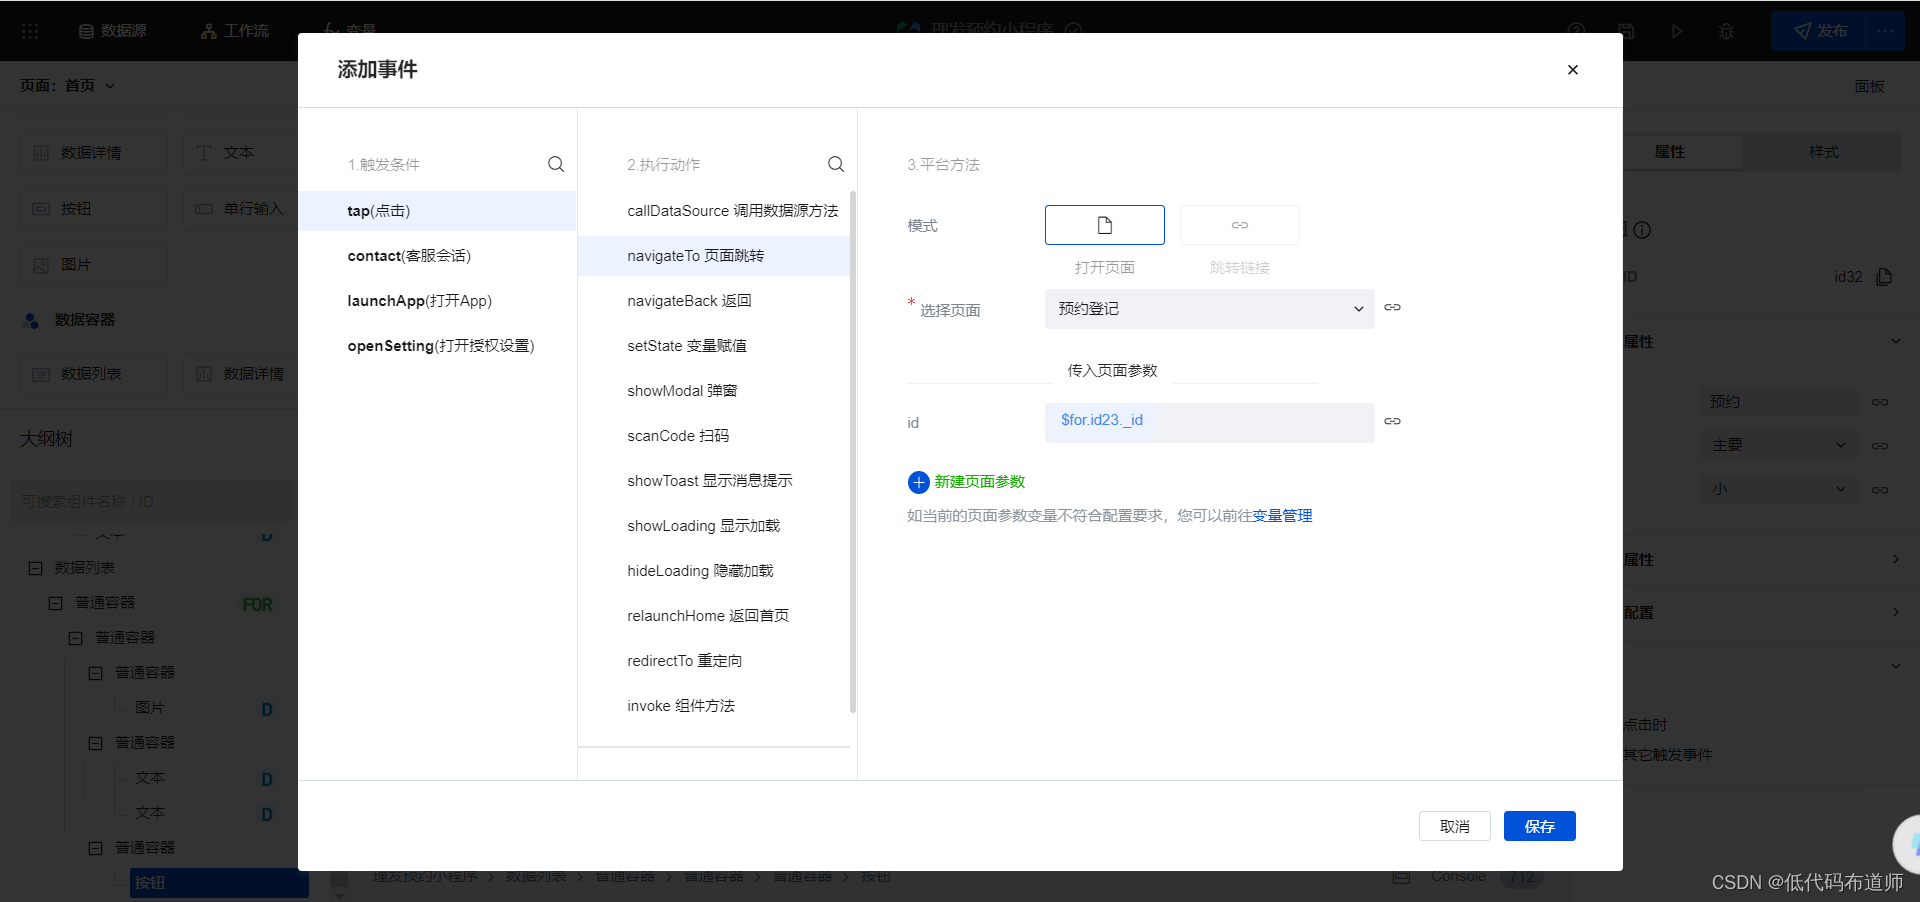Choose navigateTo 页面跳转 action
Image resolution: width=1920 pixels, height=902 pixels.
[x=714, y=256]
